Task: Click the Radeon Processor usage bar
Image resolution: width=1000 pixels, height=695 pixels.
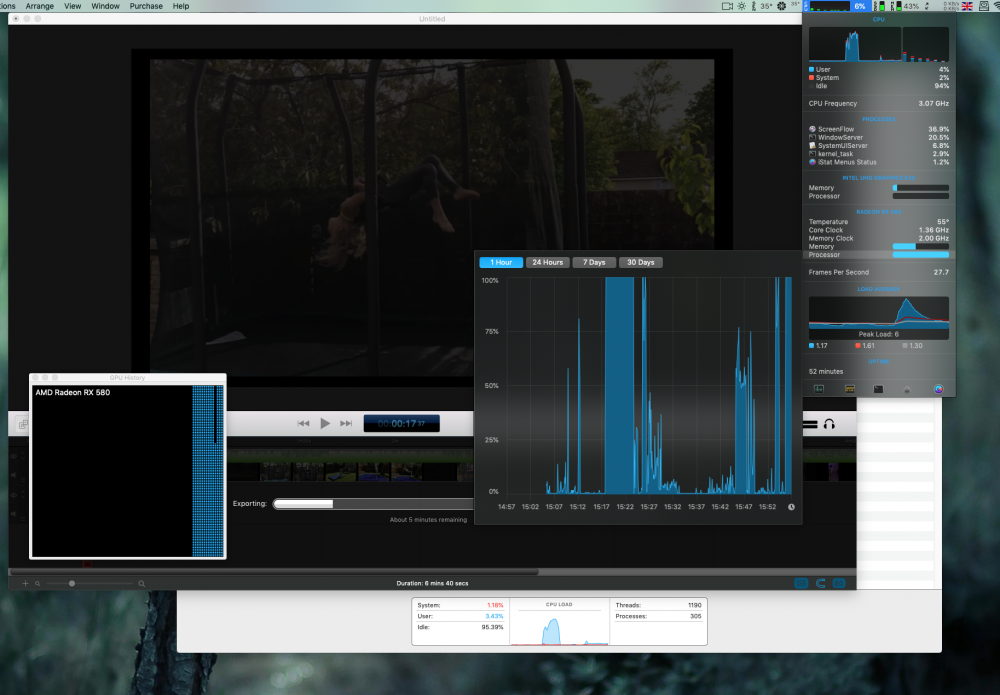Action: (920, 254)
